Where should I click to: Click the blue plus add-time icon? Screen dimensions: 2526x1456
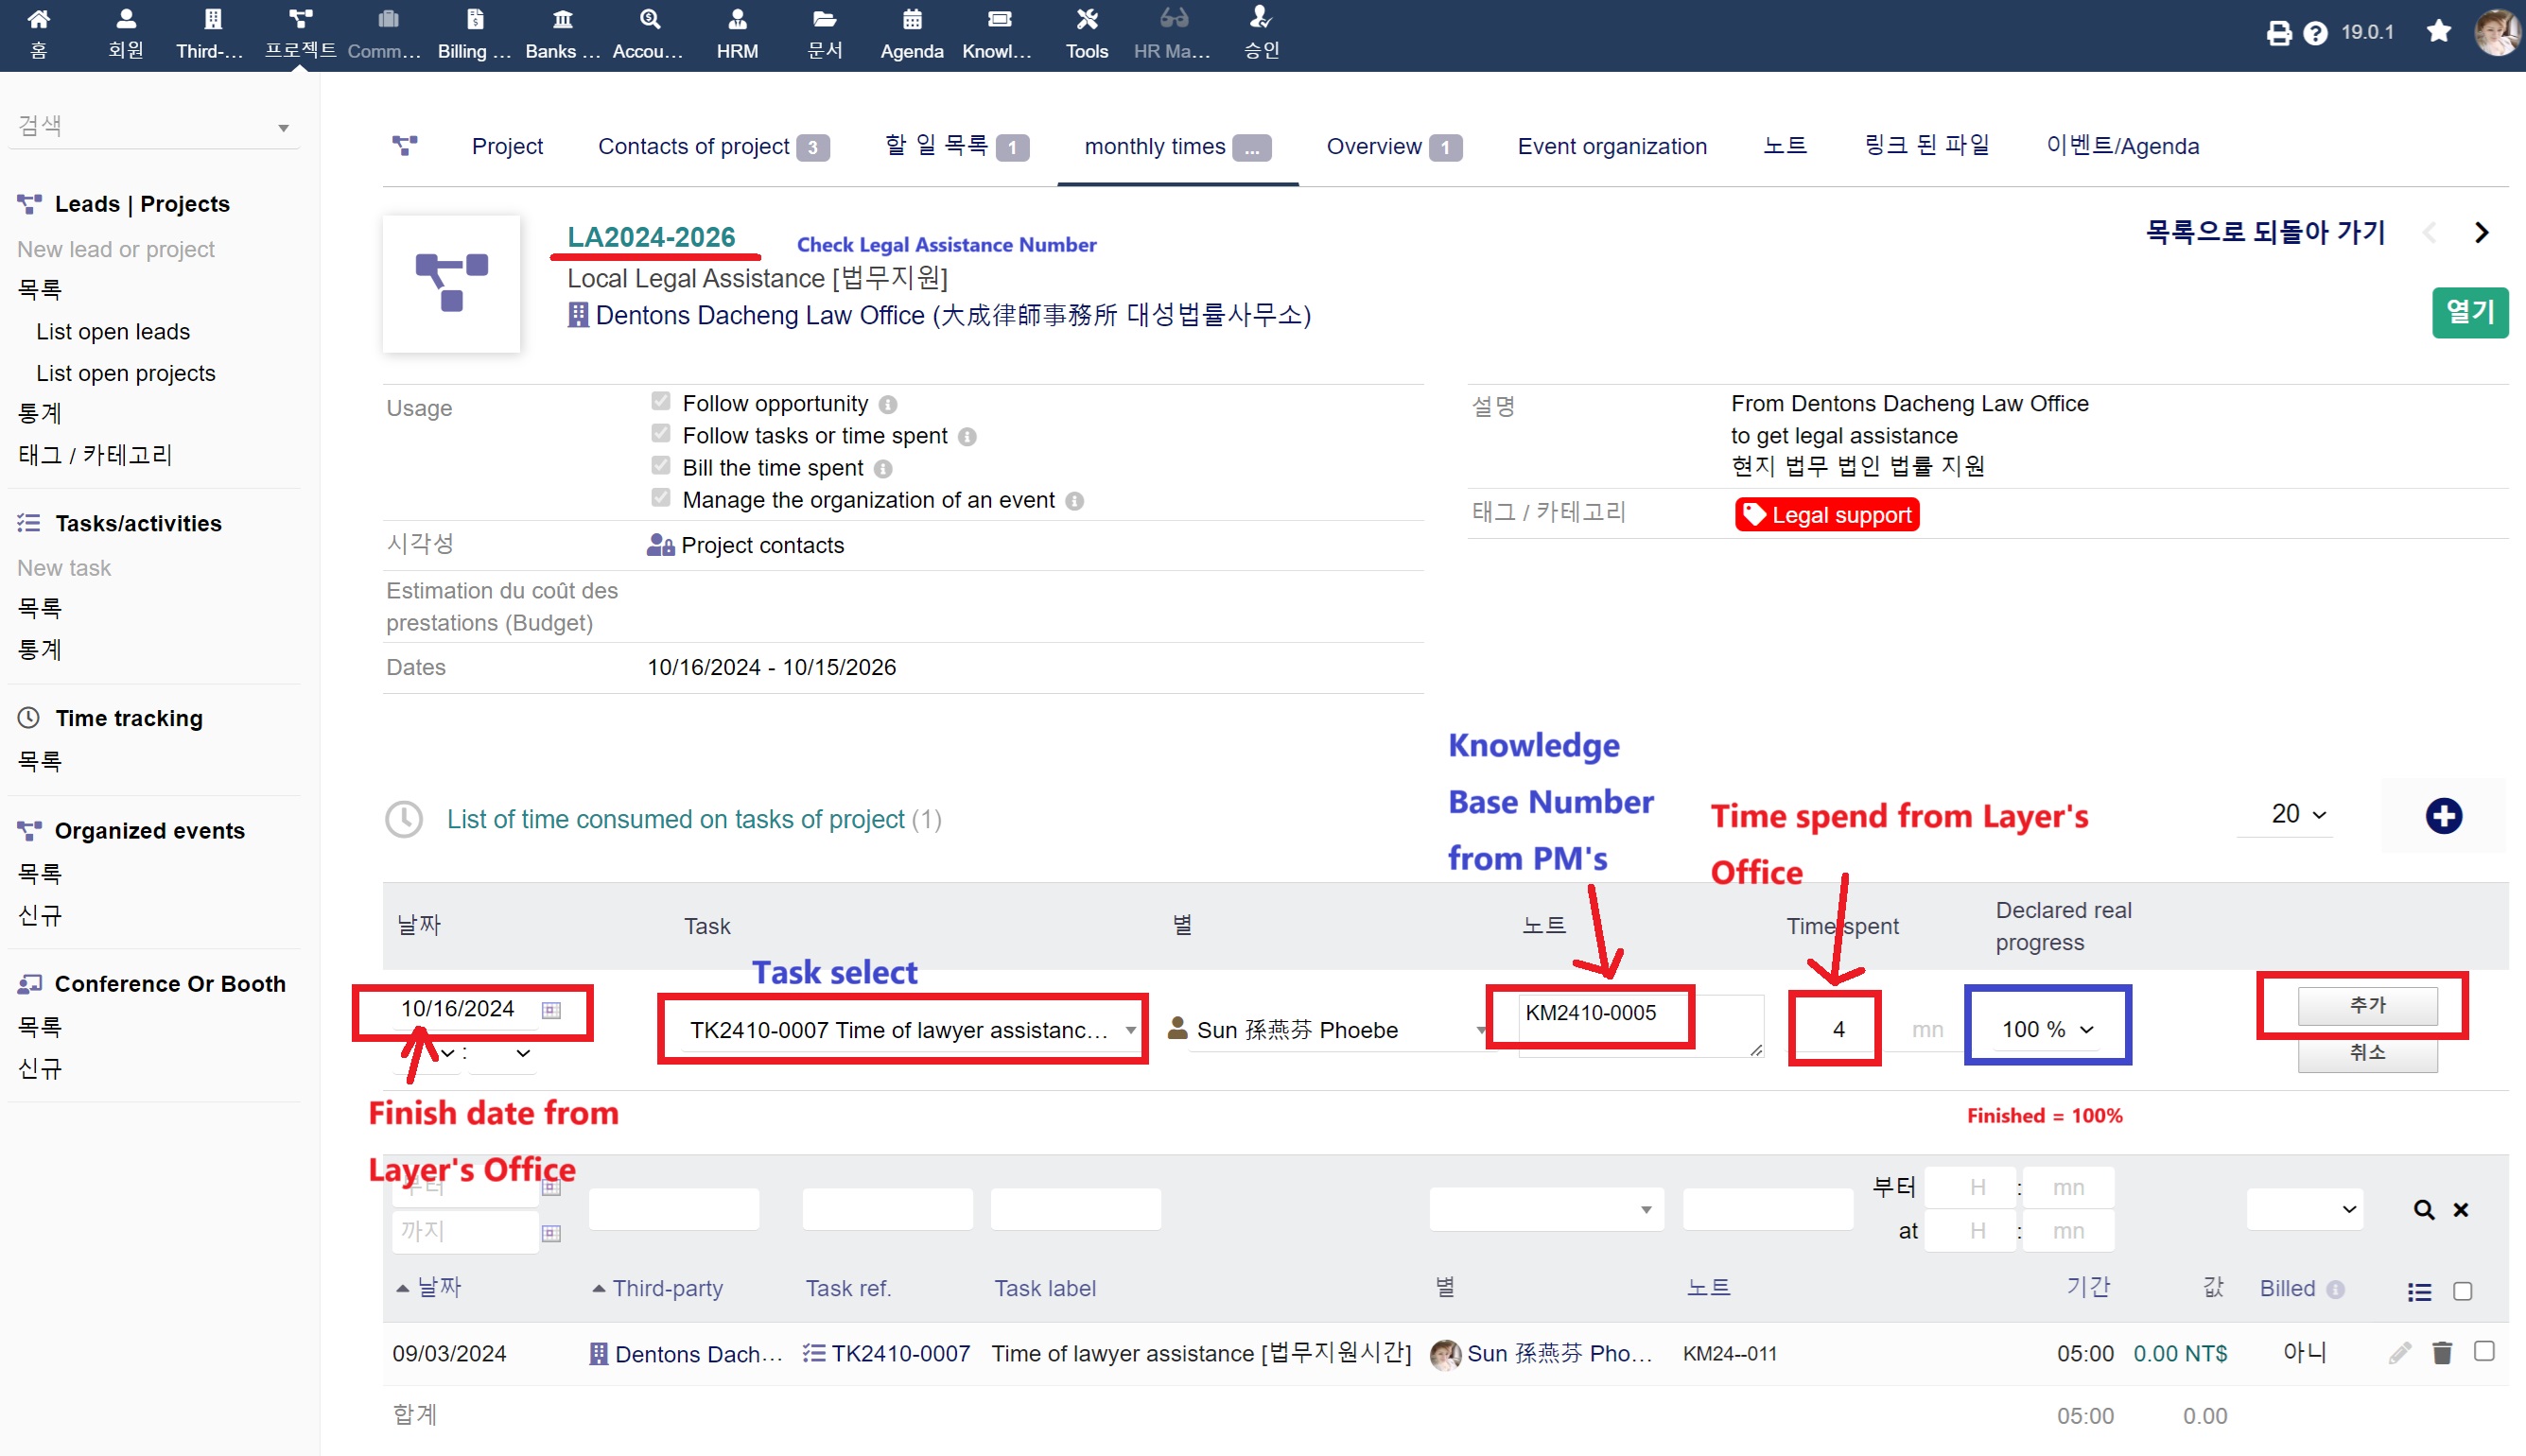[2443, 816]
